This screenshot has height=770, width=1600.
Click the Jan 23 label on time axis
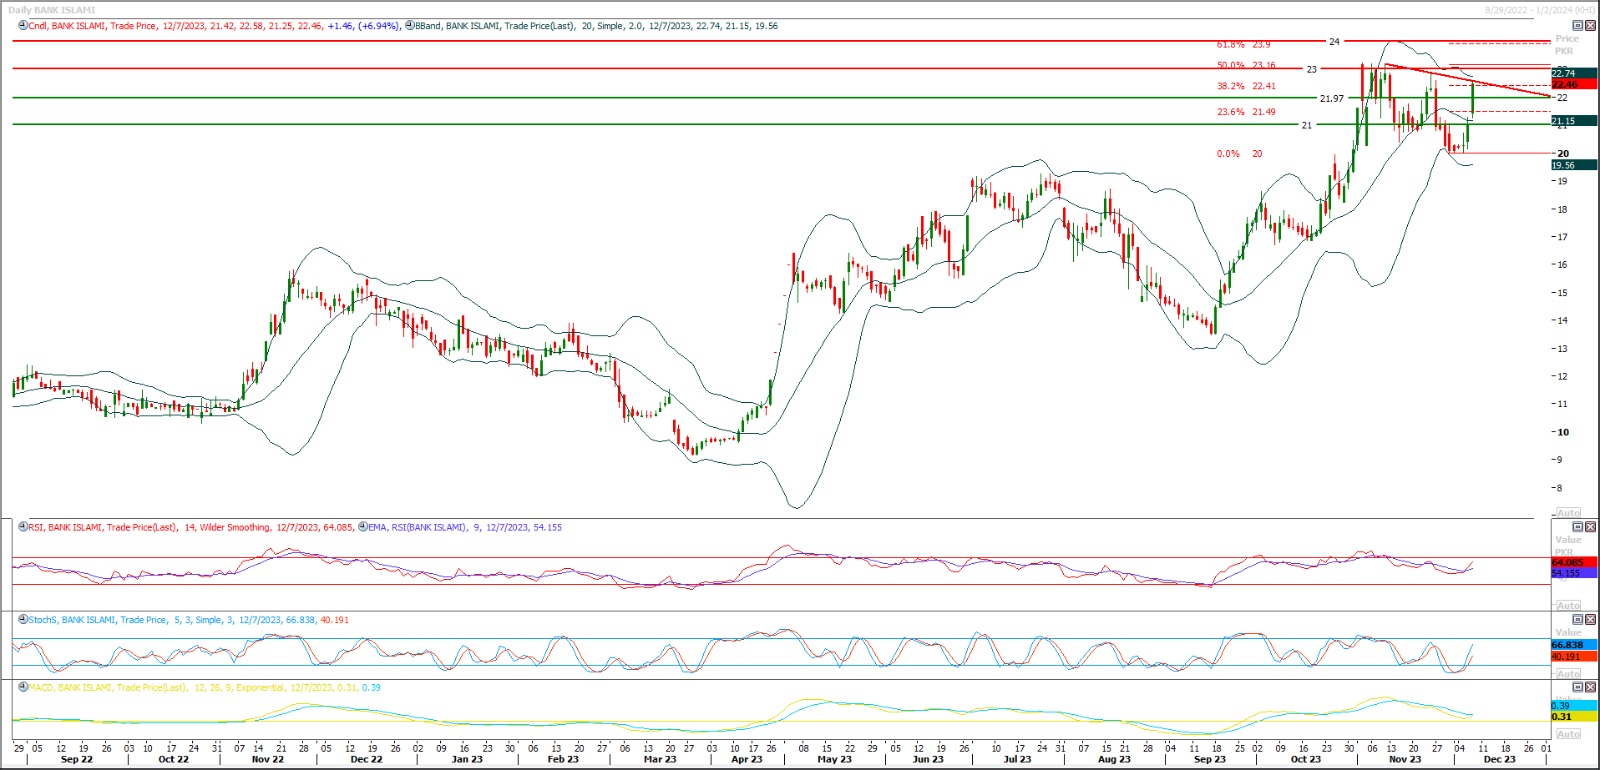pyautogui.click(x=467, y=759)
